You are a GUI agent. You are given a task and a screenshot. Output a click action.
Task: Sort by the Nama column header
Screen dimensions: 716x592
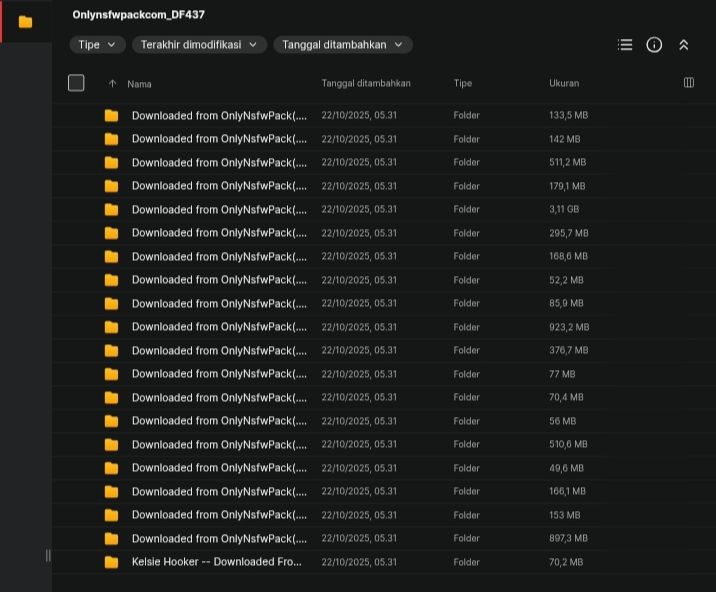tap(140, 84)
